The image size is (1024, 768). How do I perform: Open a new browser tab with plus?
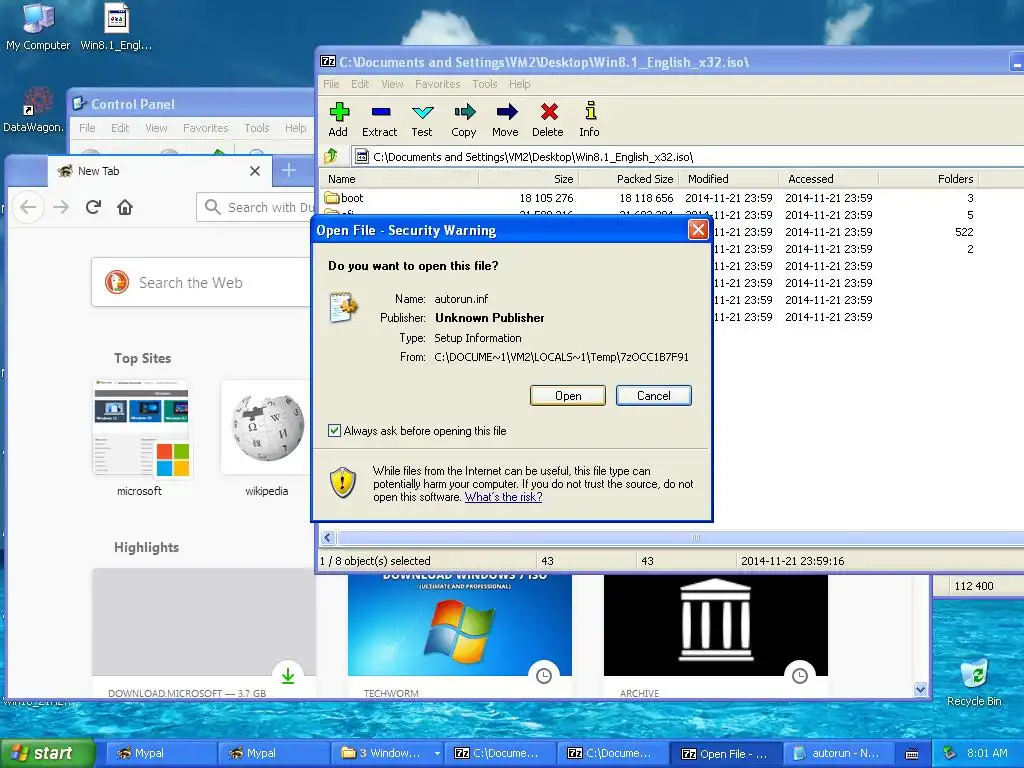(x=289, y=171)
